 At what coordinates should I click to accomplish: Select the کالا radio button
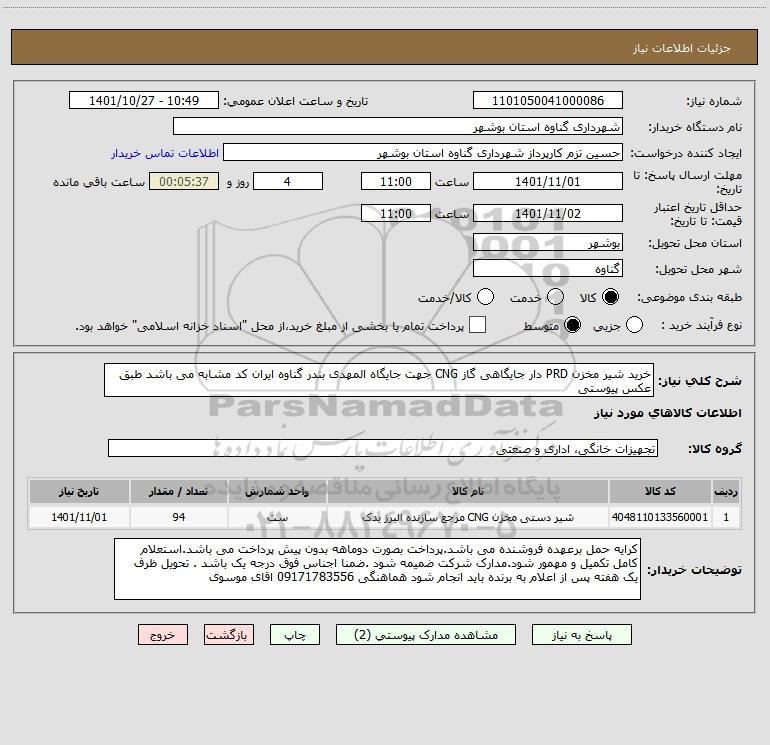pos(610,297)
